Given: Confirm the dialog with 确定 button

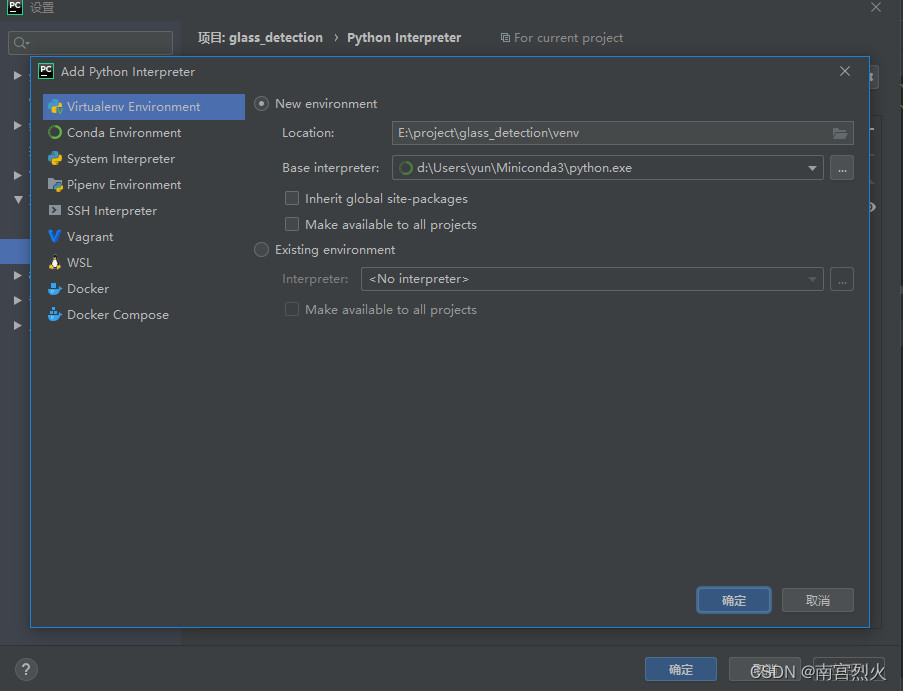Looking at the screenshot, I should coord(734,601).
